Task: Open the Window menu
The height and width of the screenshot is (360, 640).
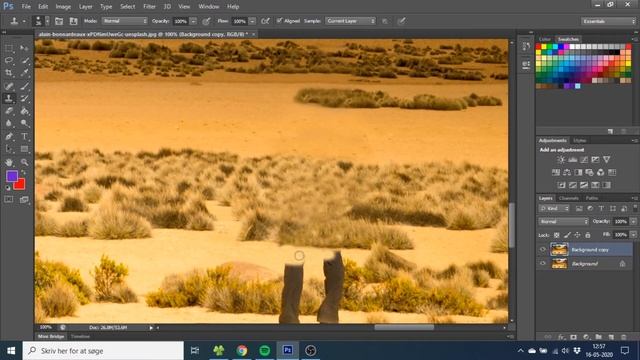Action: tap(209, 7)
